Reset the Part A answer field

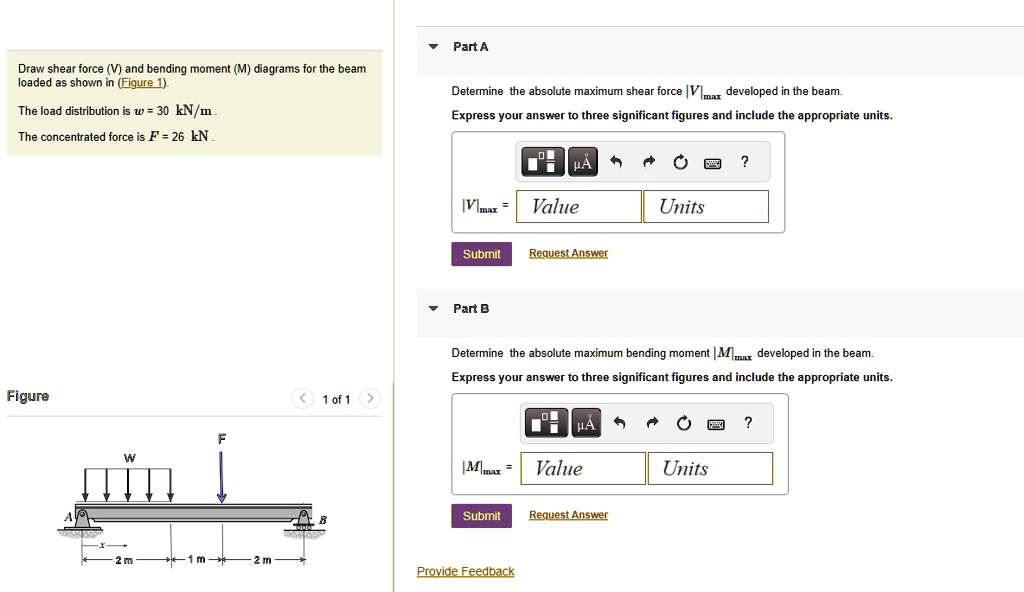point(679,161)
